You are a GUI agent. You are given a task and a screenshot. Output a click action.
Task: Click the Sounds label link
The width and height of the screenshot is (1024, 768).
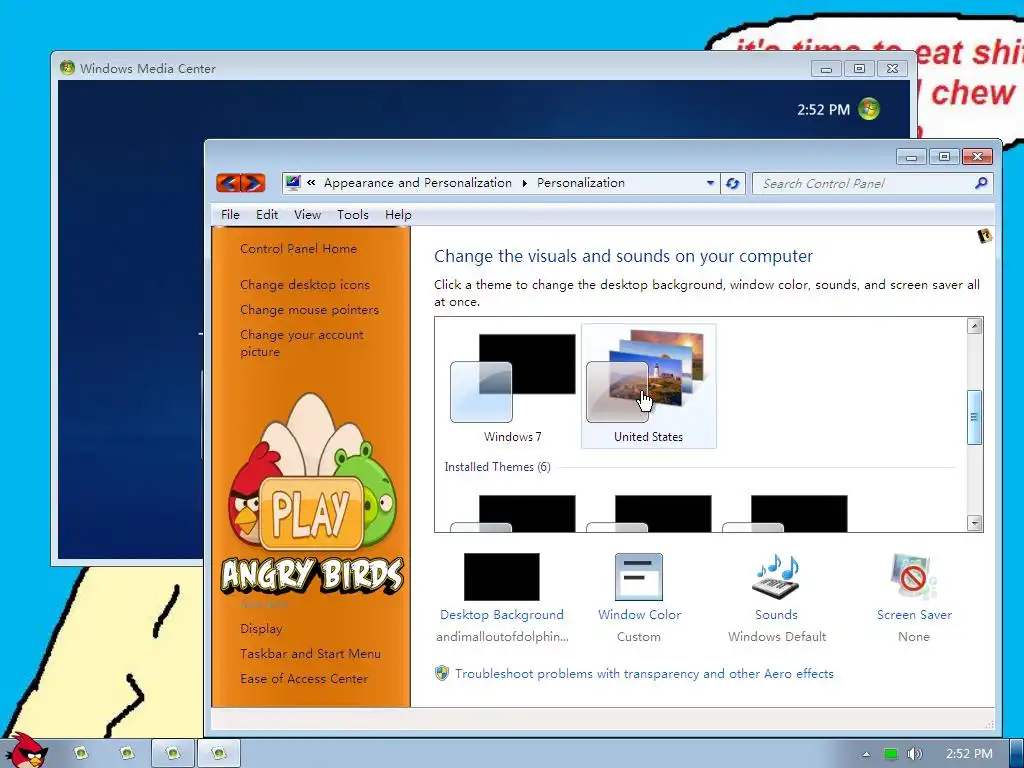click(776, 615)
